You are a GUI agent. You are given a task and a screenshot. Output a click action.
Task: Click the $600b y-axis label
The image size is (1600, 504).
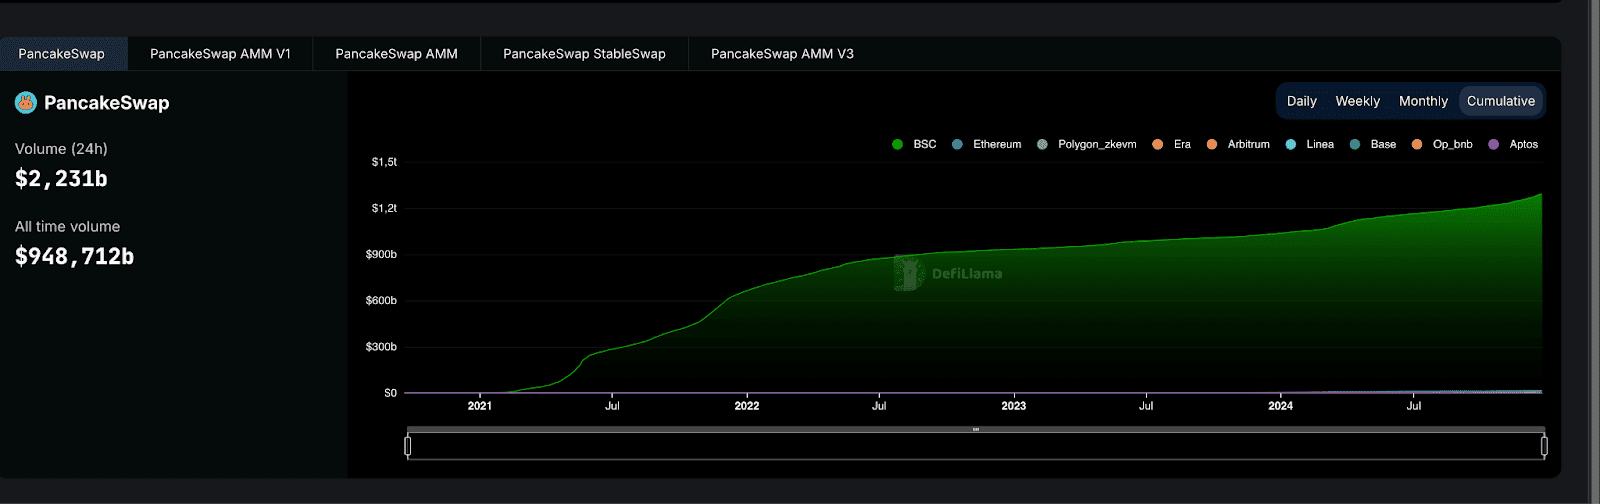coord(381,300)
